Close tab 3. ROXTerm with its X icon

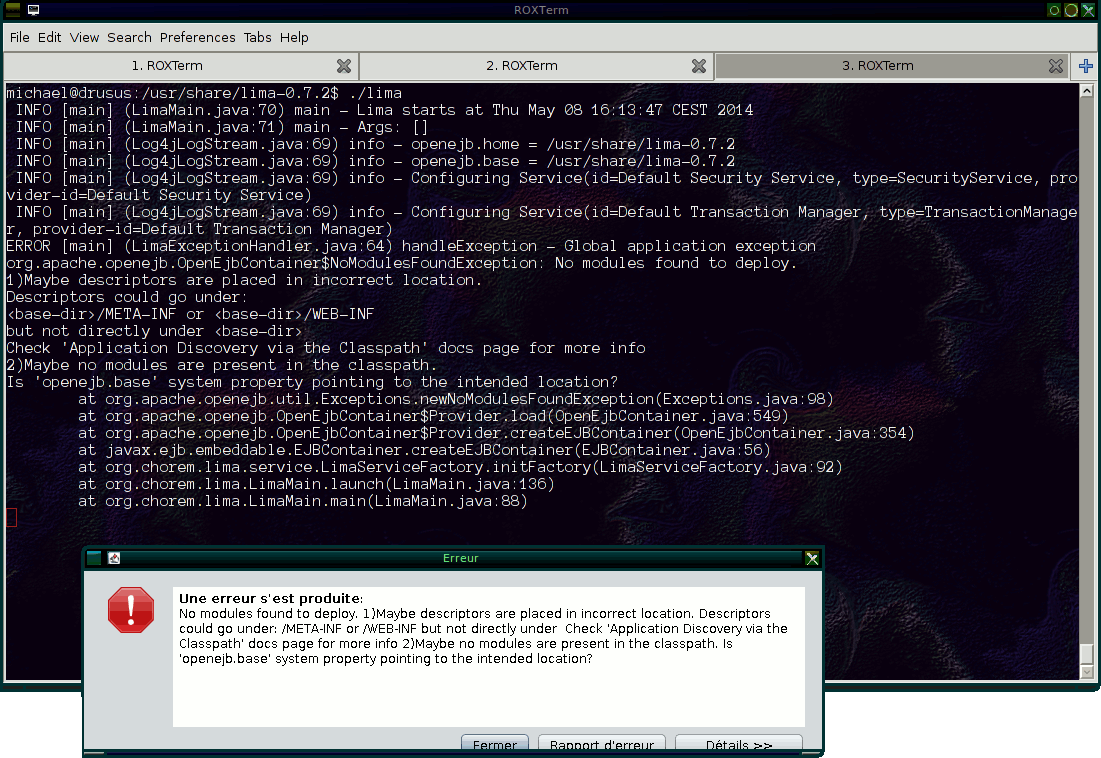point(1055,66)
